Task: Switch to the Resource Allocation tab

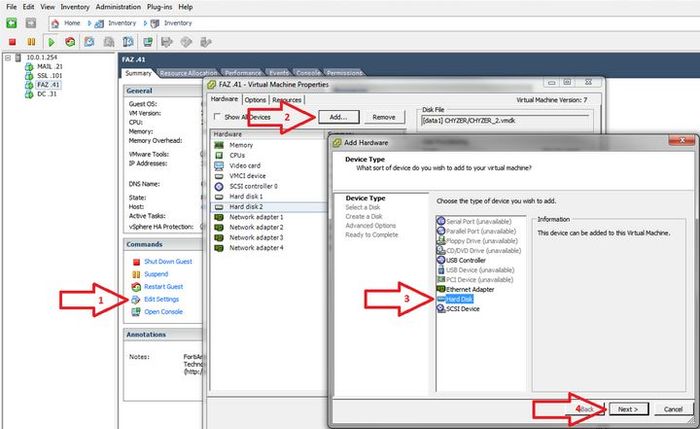Action: point(188,73)
